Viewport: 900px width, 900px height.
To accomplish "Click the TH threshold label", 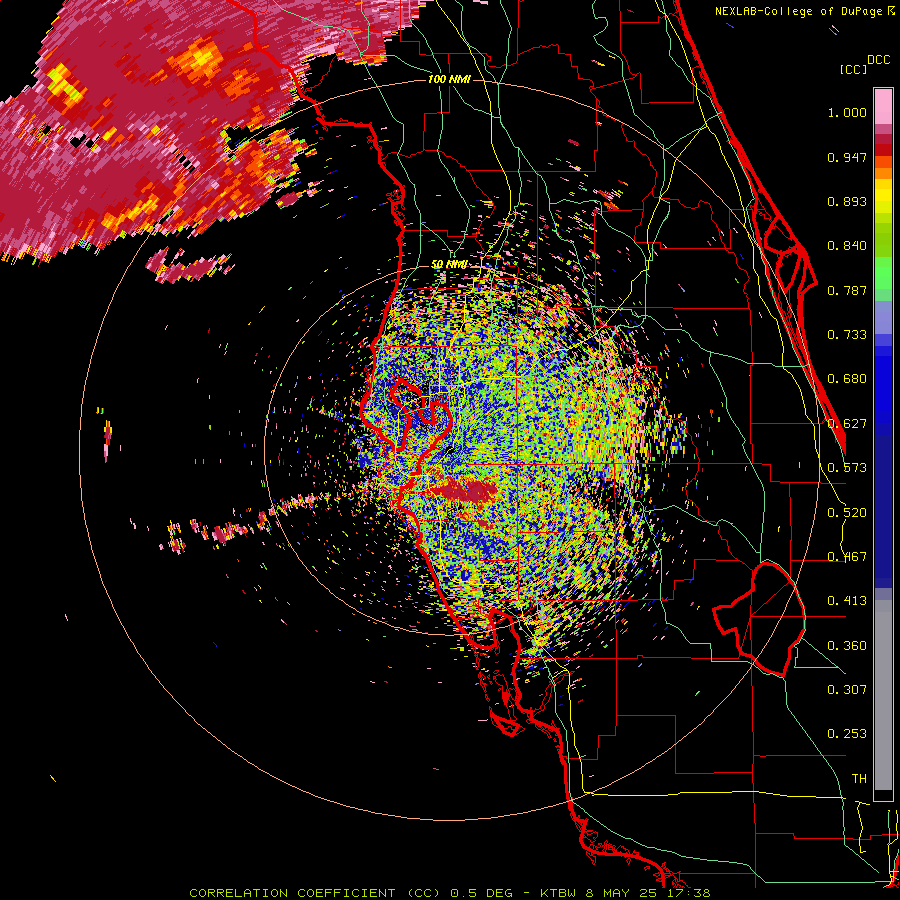I will pyautogui.click(x=859, y=779).
